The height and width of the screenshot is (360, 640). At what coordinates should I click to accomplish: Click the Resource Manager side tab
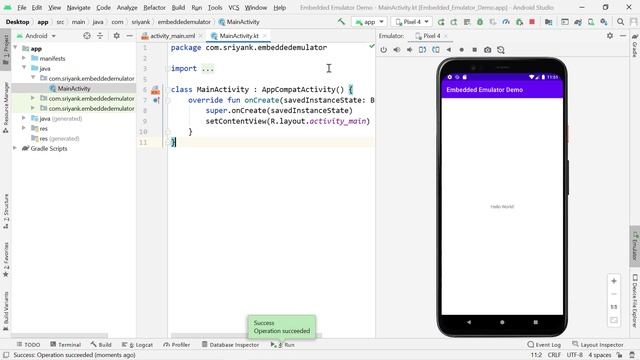6,107
